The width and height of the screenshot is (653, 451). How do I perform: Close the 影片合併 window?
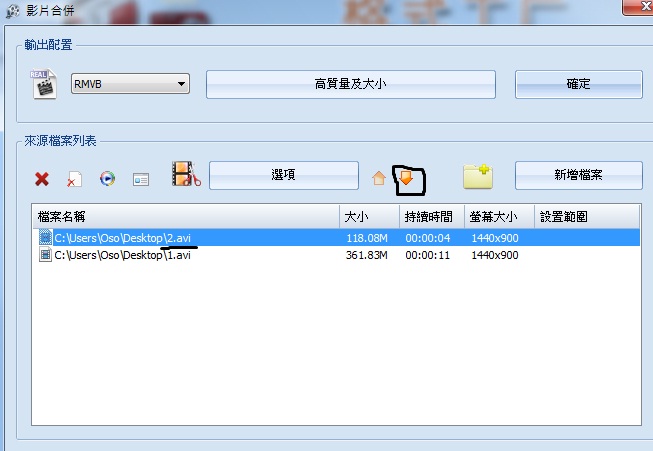tap(638, 7)
